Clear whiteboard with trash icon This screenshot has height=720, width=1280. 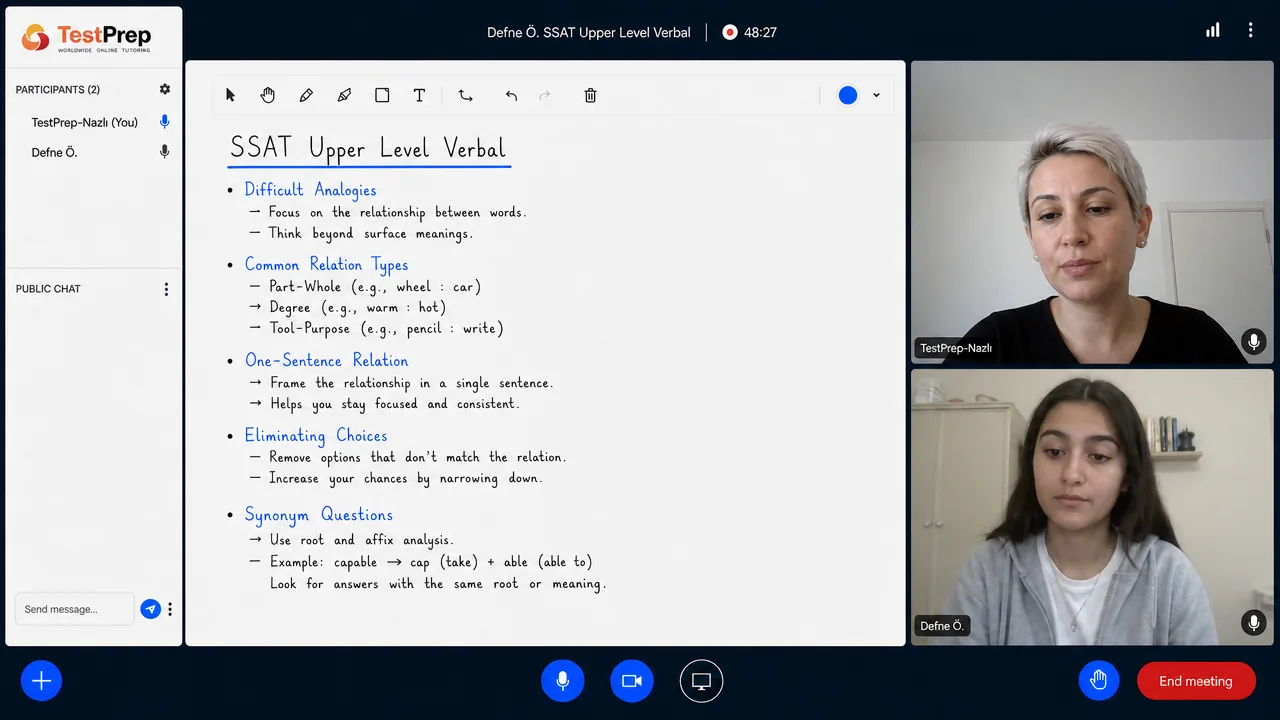coord(590,95)
